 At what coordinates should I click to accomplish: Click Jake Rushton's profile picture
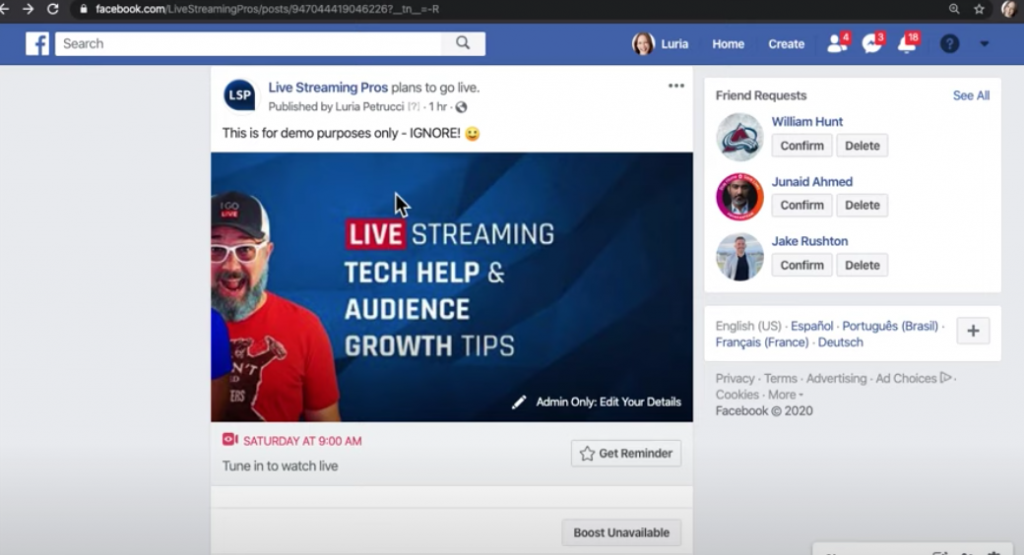(739, 257)
